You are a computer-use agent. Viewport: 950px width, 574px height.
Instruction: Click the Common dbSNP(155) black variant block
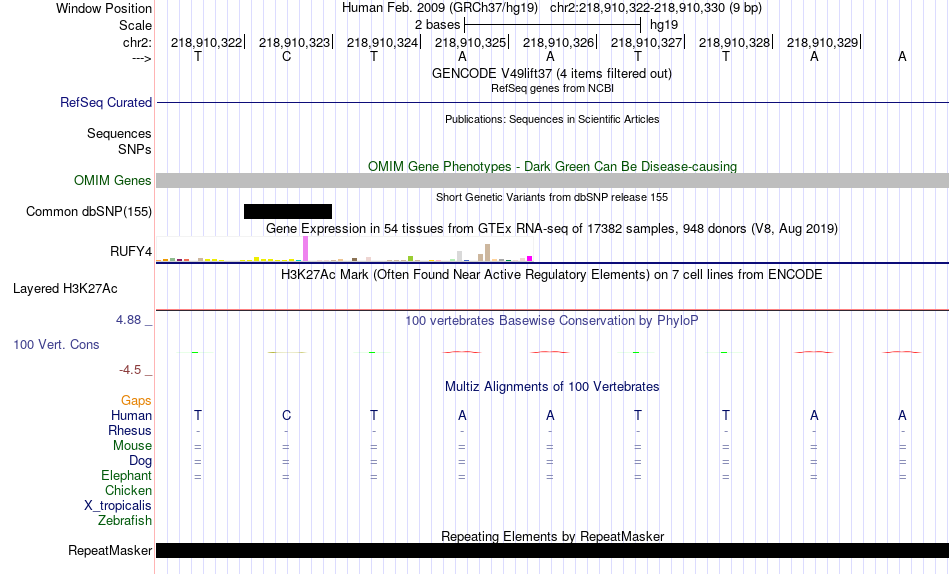tap(288, 212)
